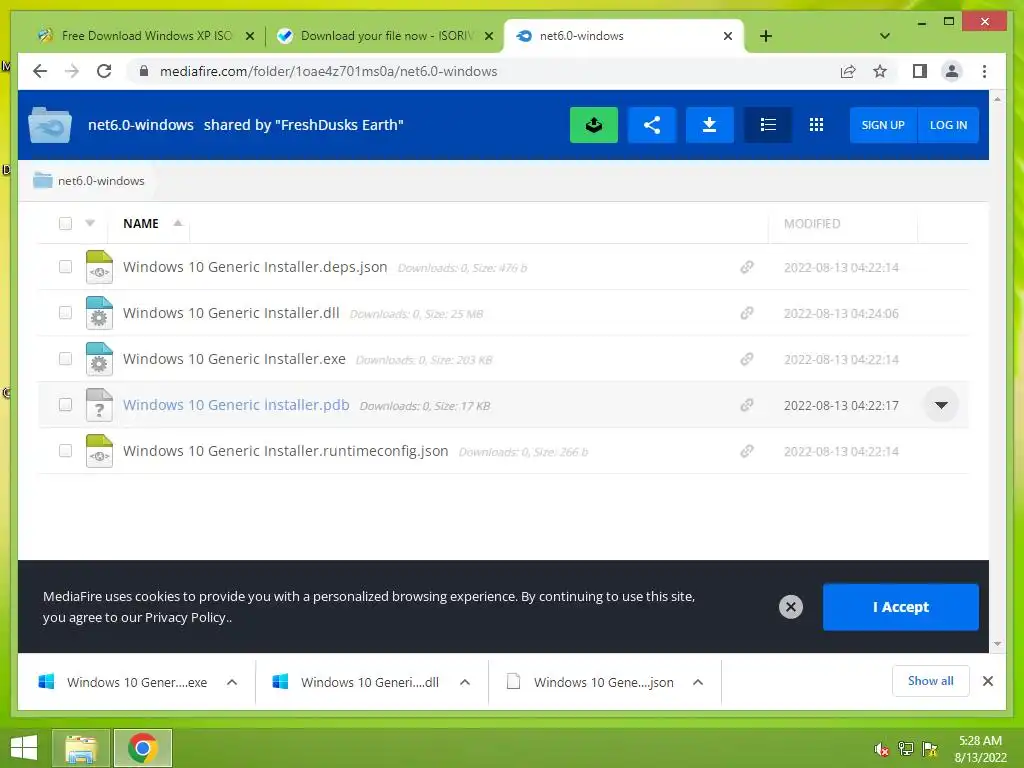
Task: Open the Chrome side panel
Action: [x=920, y=71]
